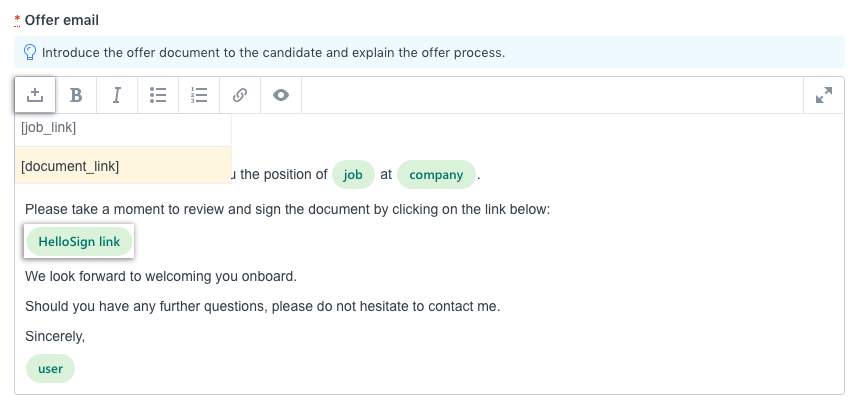Insert a bulleted list

tap(158, 95)
